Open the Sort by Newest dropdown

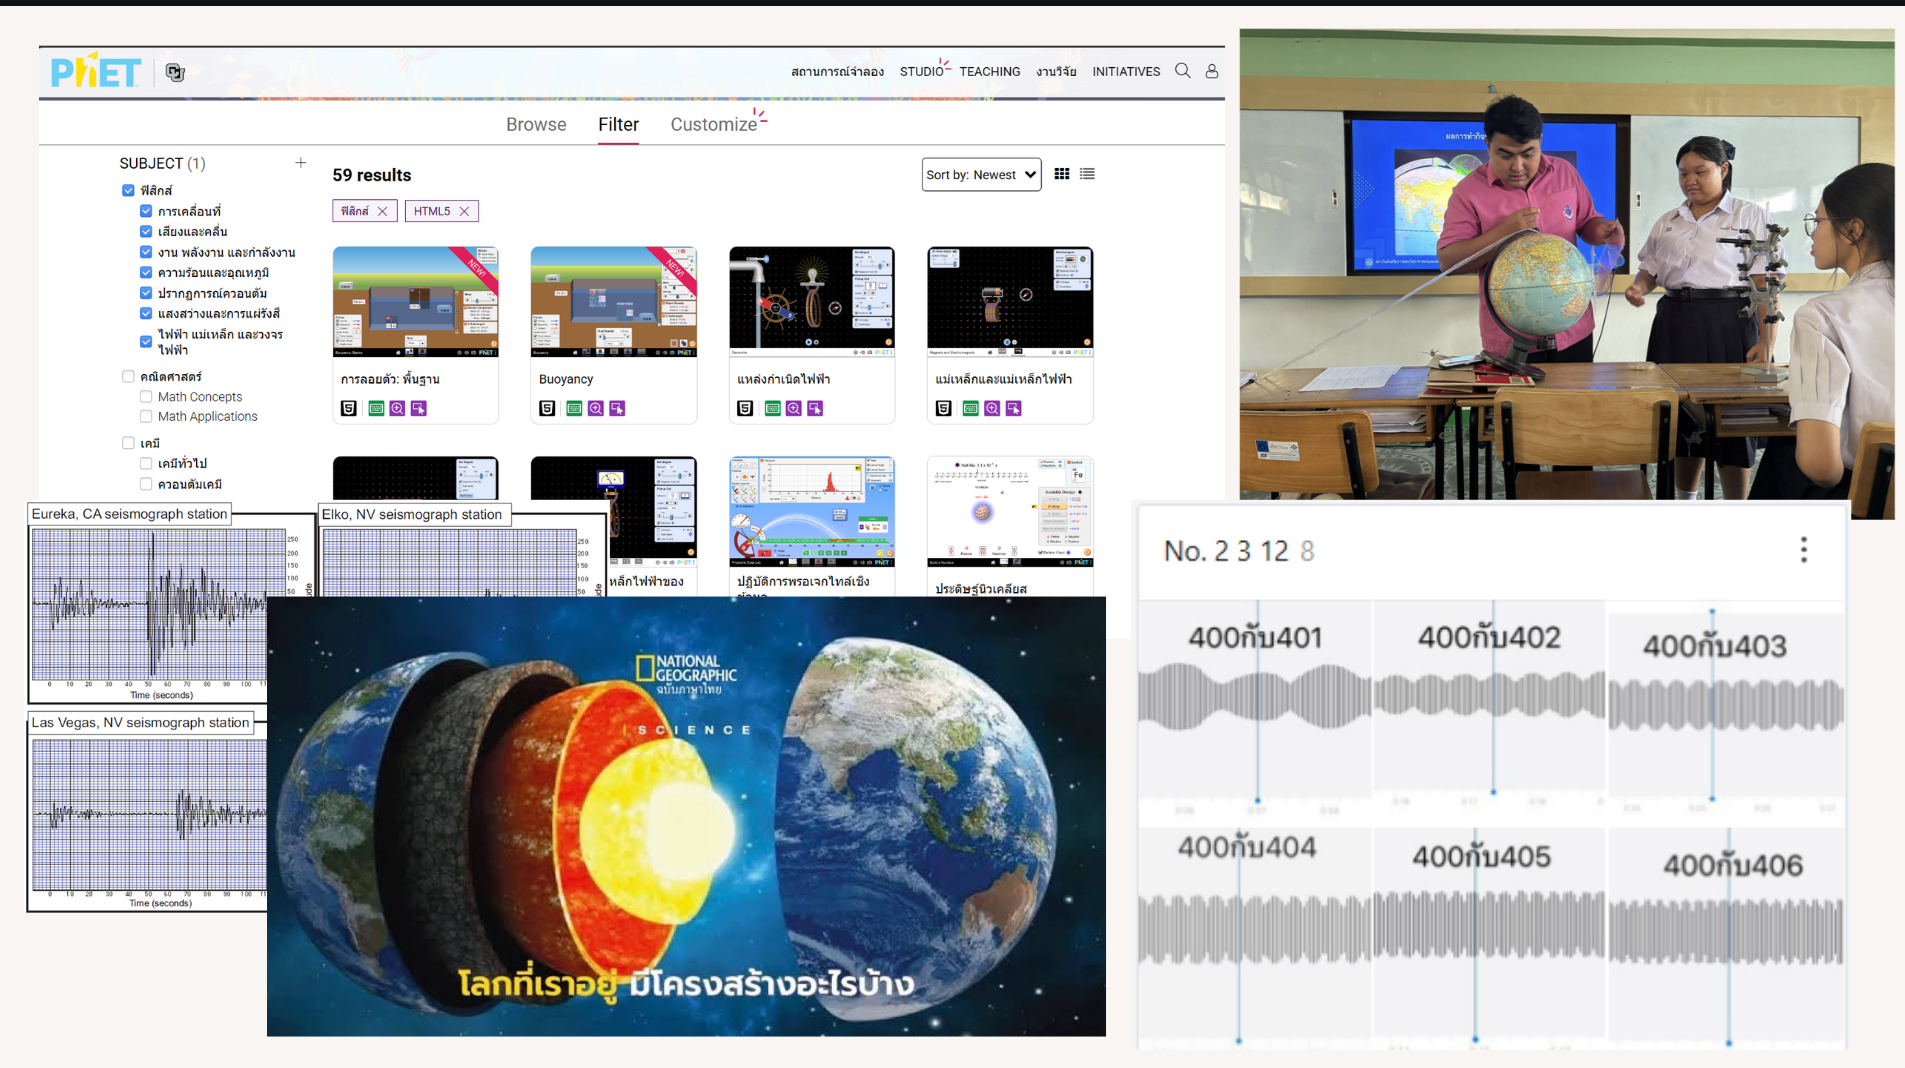[981, 174]
